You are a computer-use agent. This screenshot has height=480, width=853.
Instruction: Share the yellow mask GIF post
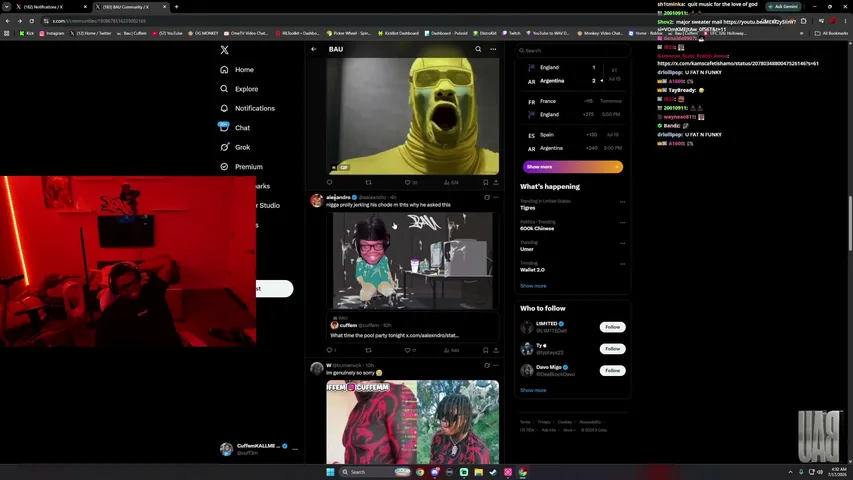(496, 182)
